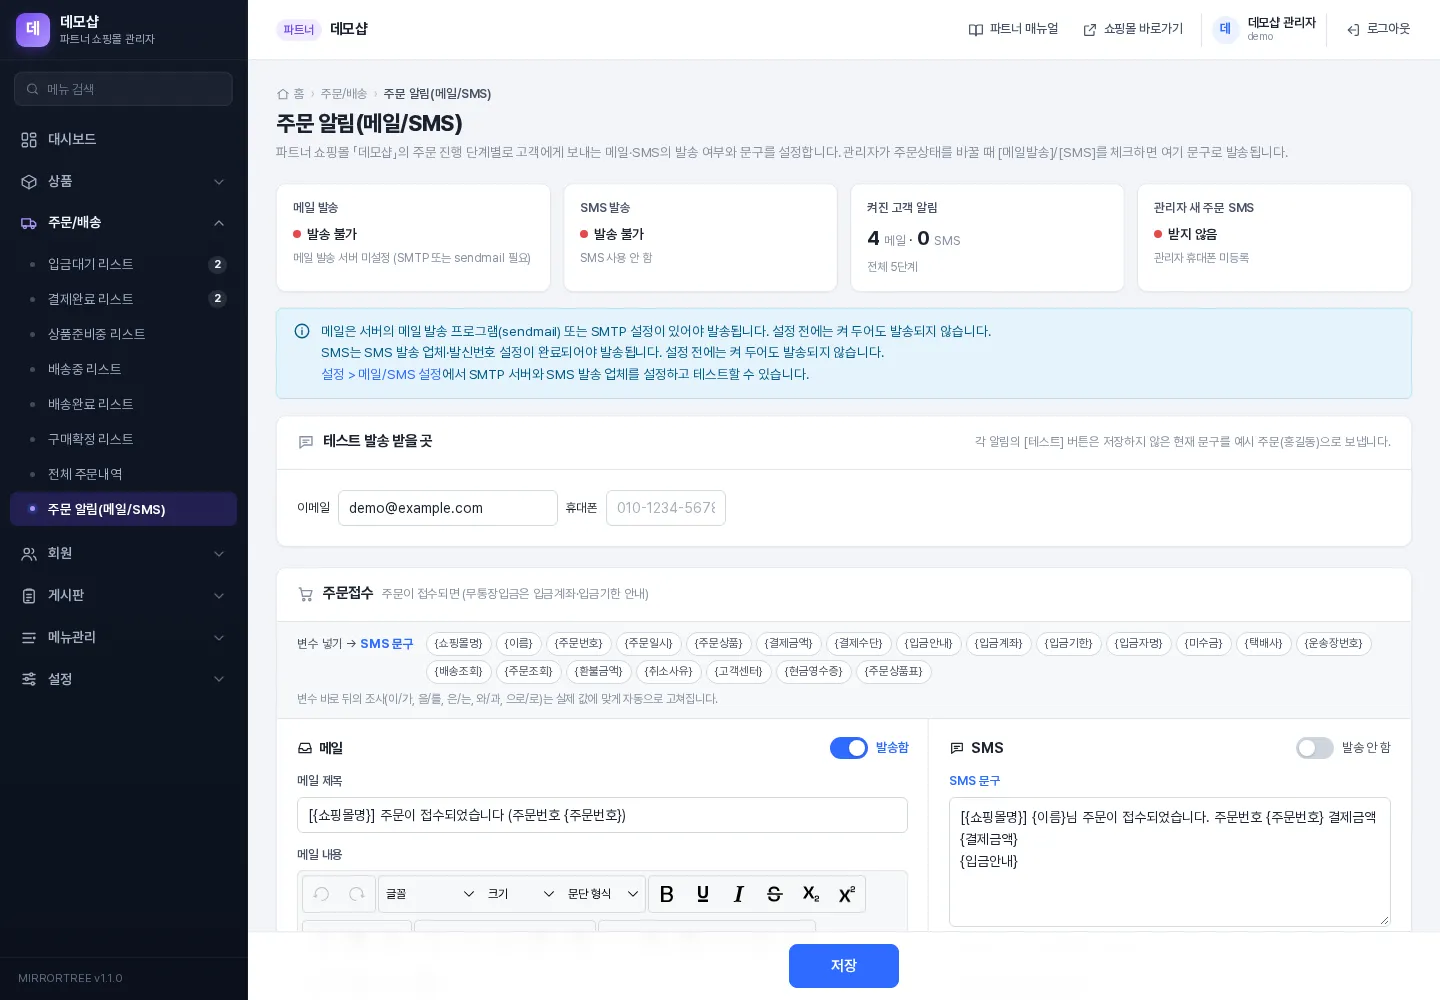This screenshot has height=1000, width=1440.
Task: Click the home icon in breadcrumb
Action: coord(283,94)
